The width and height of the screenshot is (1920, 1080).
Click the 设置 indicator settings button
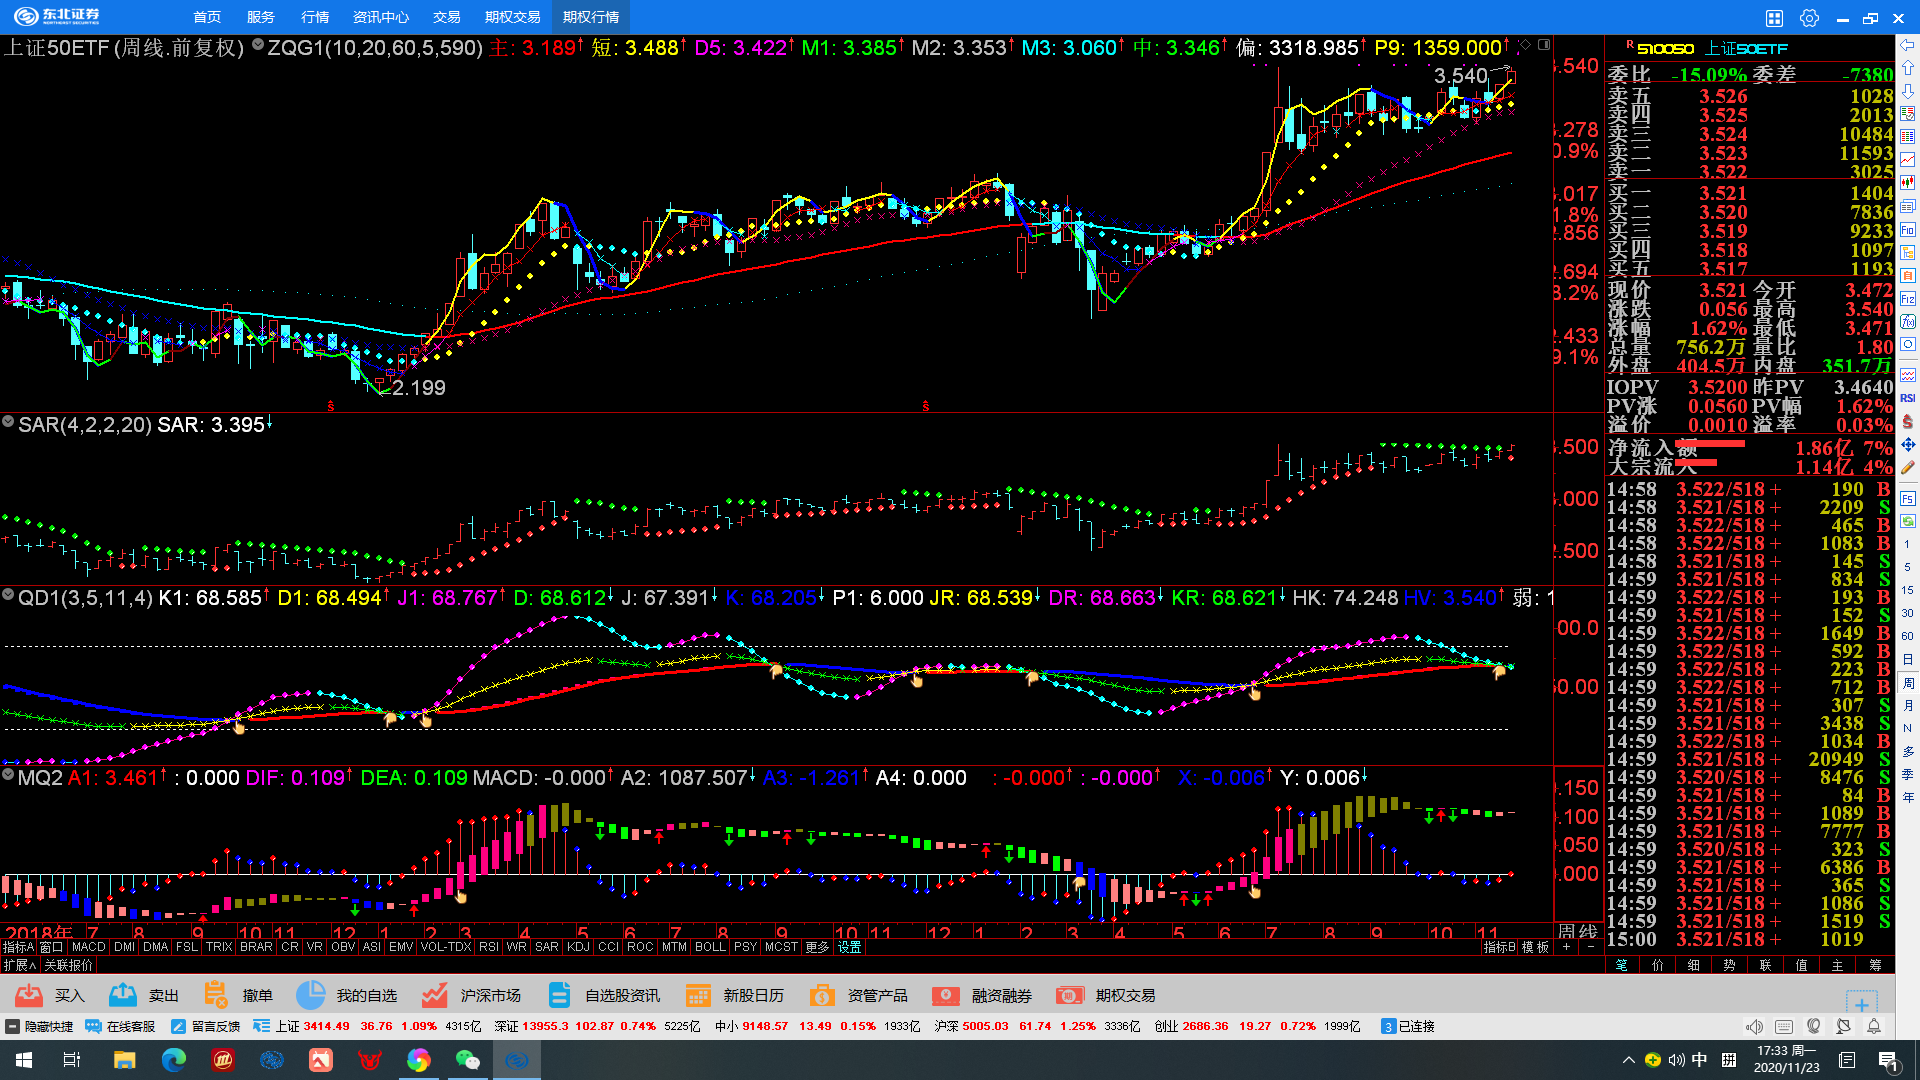click(850, 947)
